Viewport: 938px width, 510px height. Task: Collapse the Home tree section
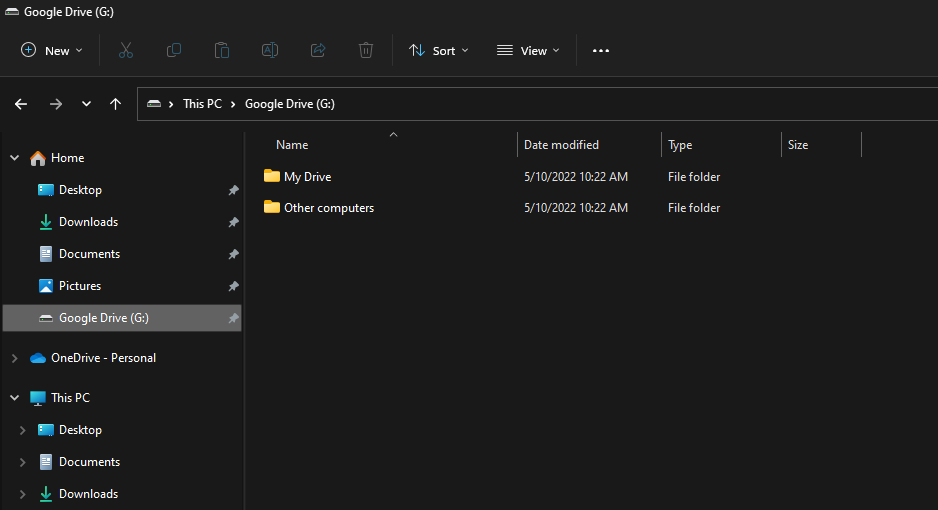coord(15,158)
